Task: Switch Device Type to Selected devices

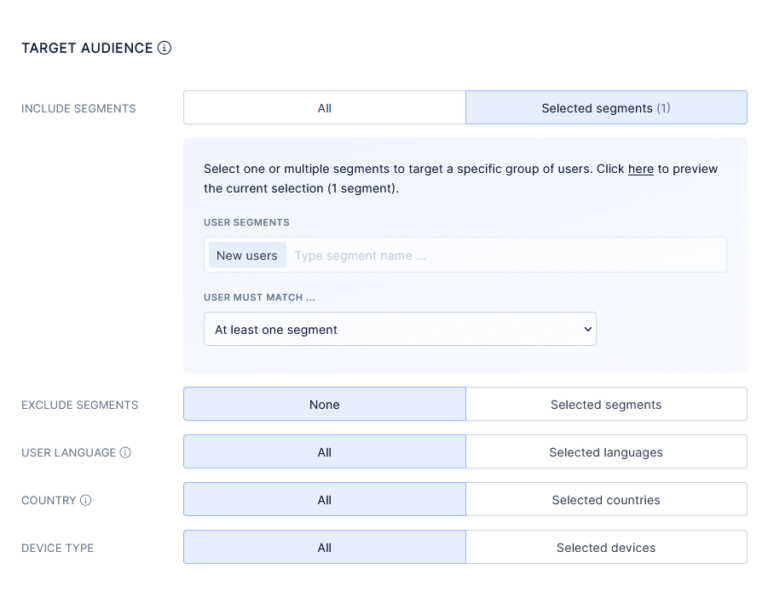Action: [x=606, y=548]
